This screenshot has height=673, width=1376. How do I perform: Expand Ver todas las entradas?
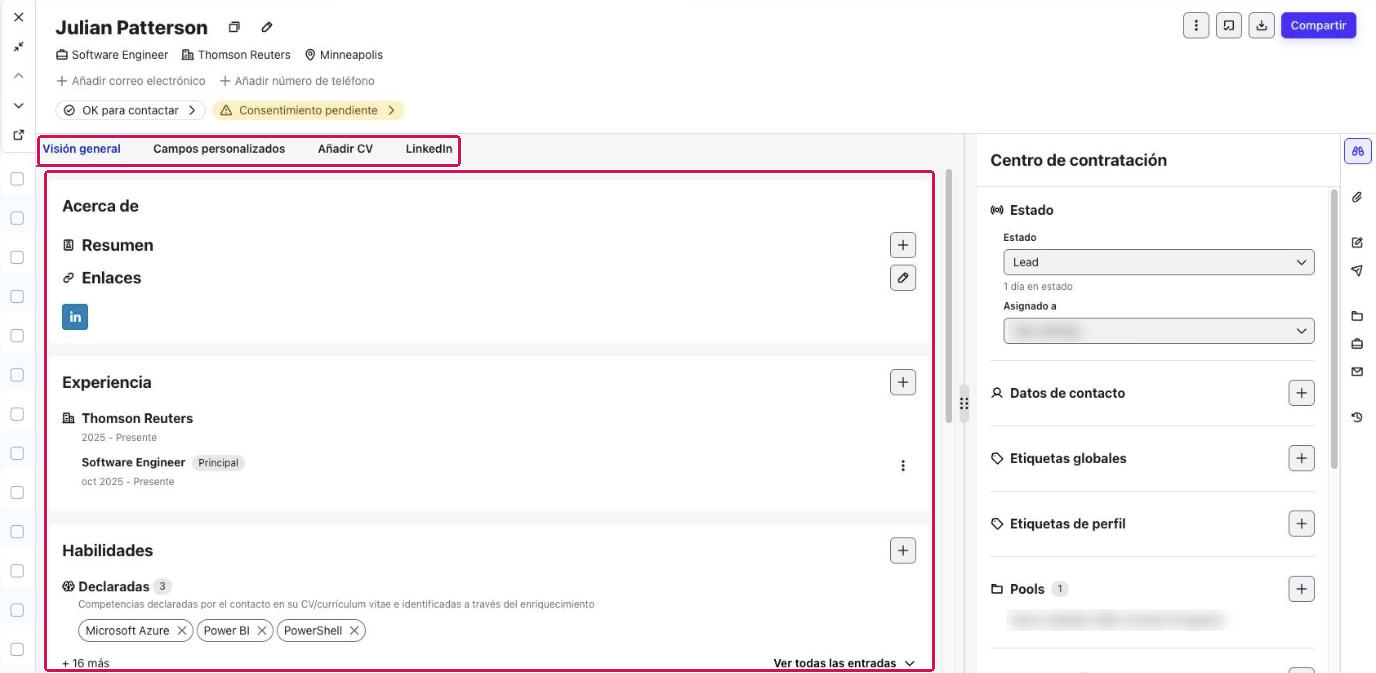click(x=844, y=663)
